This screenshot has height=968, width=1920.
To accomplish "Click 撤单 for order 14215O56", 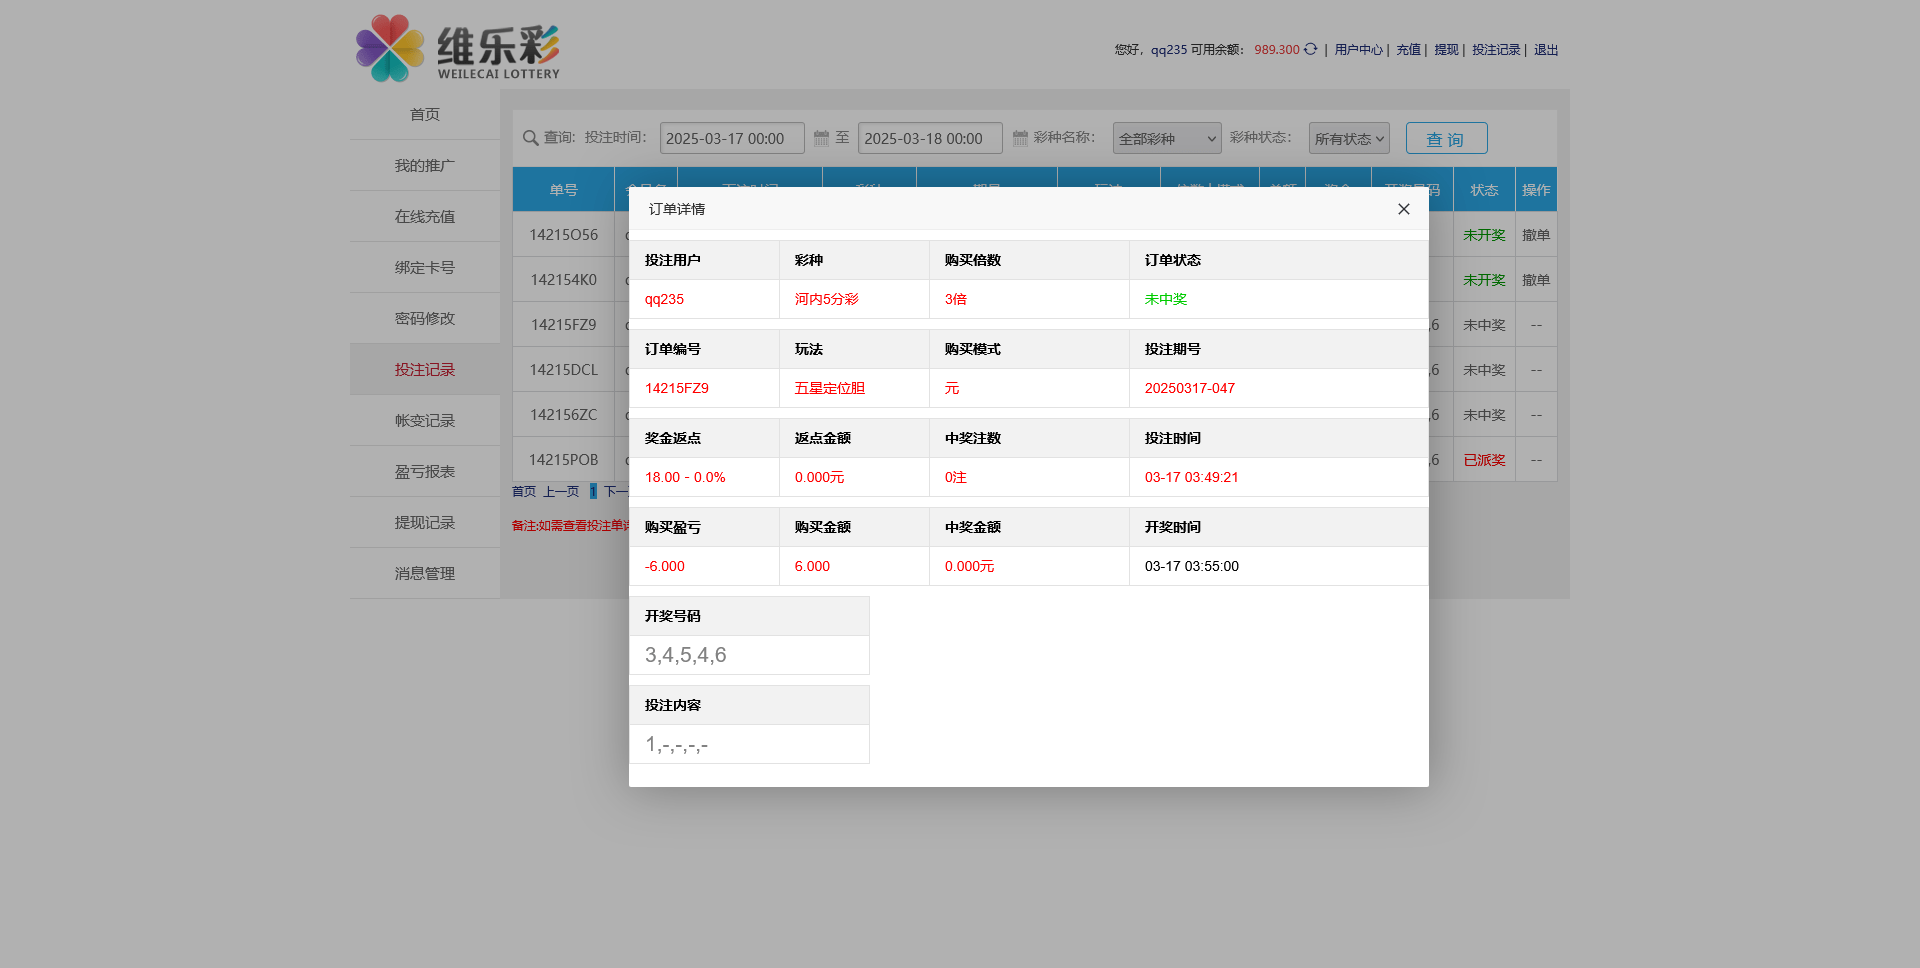I will [x=1536, y=234].
